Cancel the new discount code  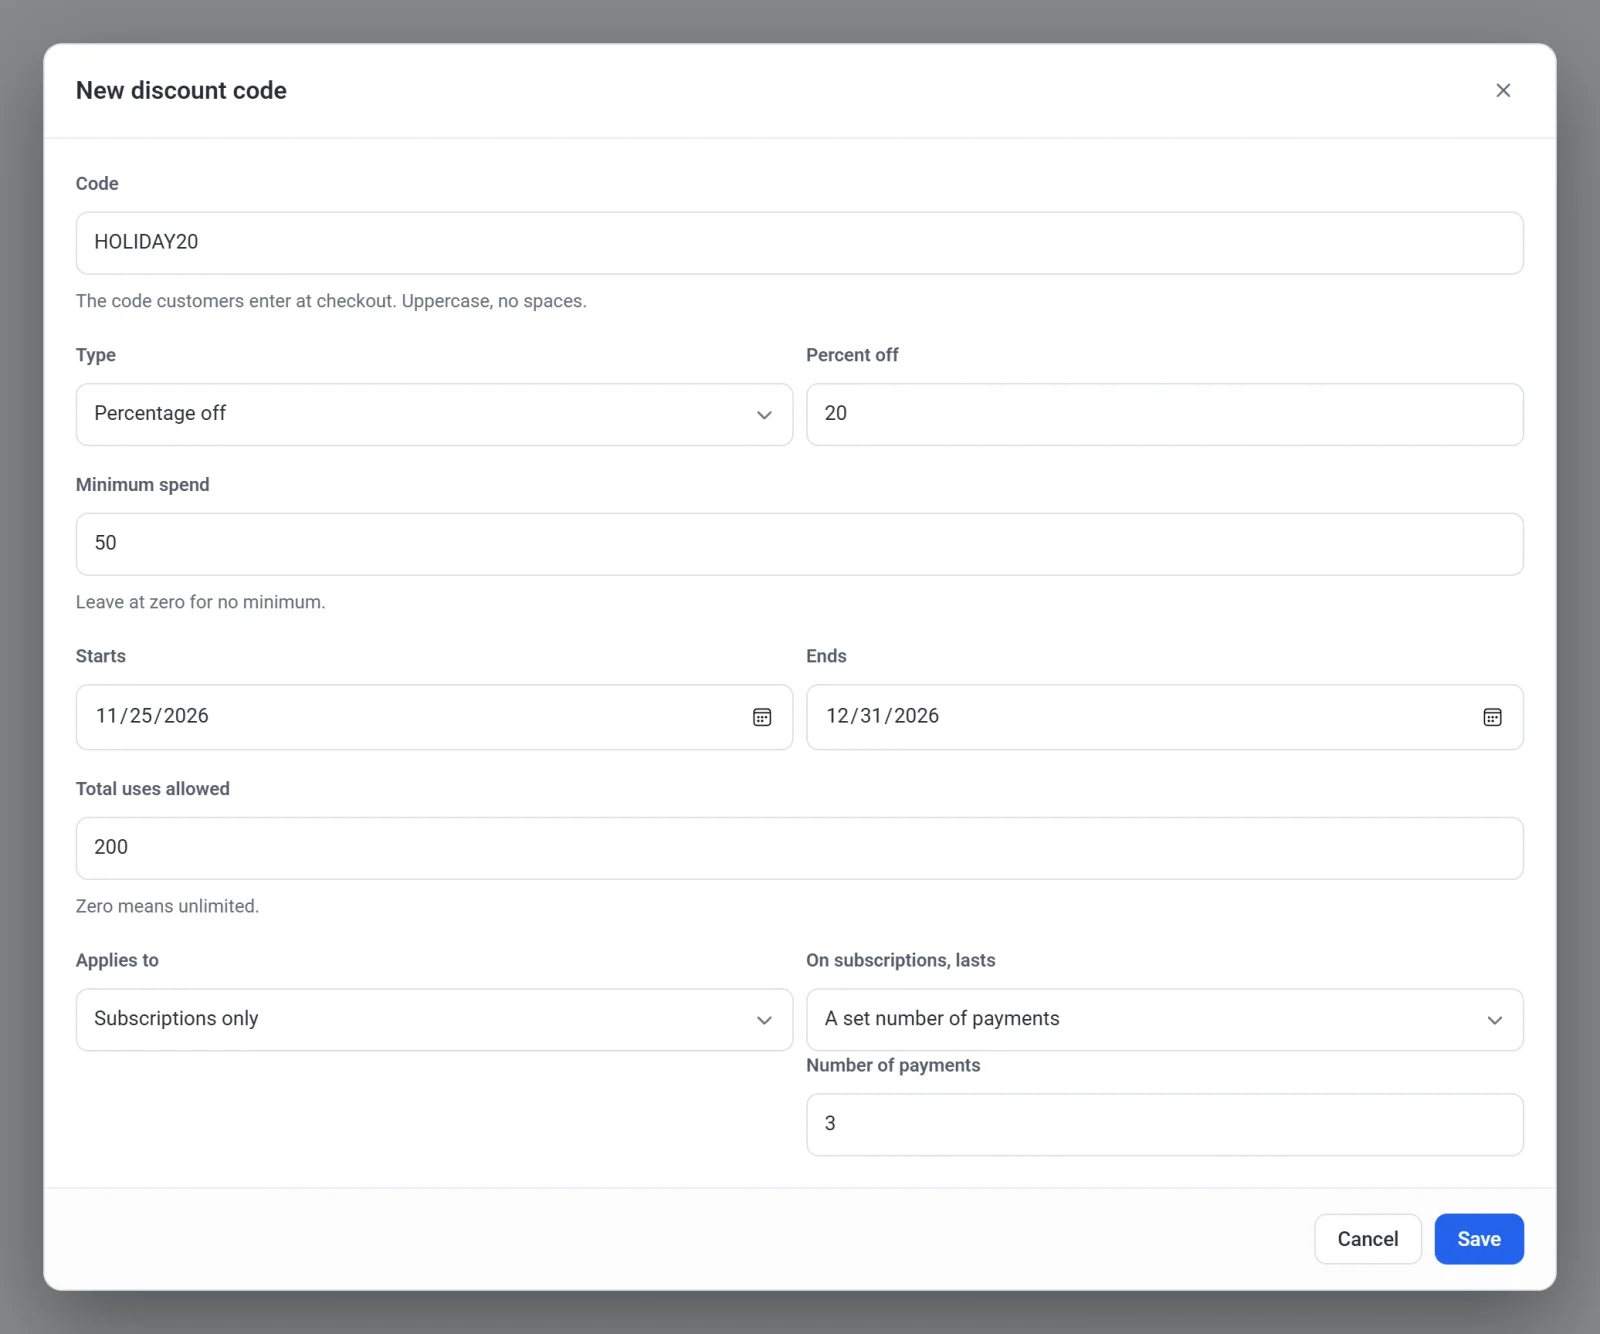click(1367, 1239)
